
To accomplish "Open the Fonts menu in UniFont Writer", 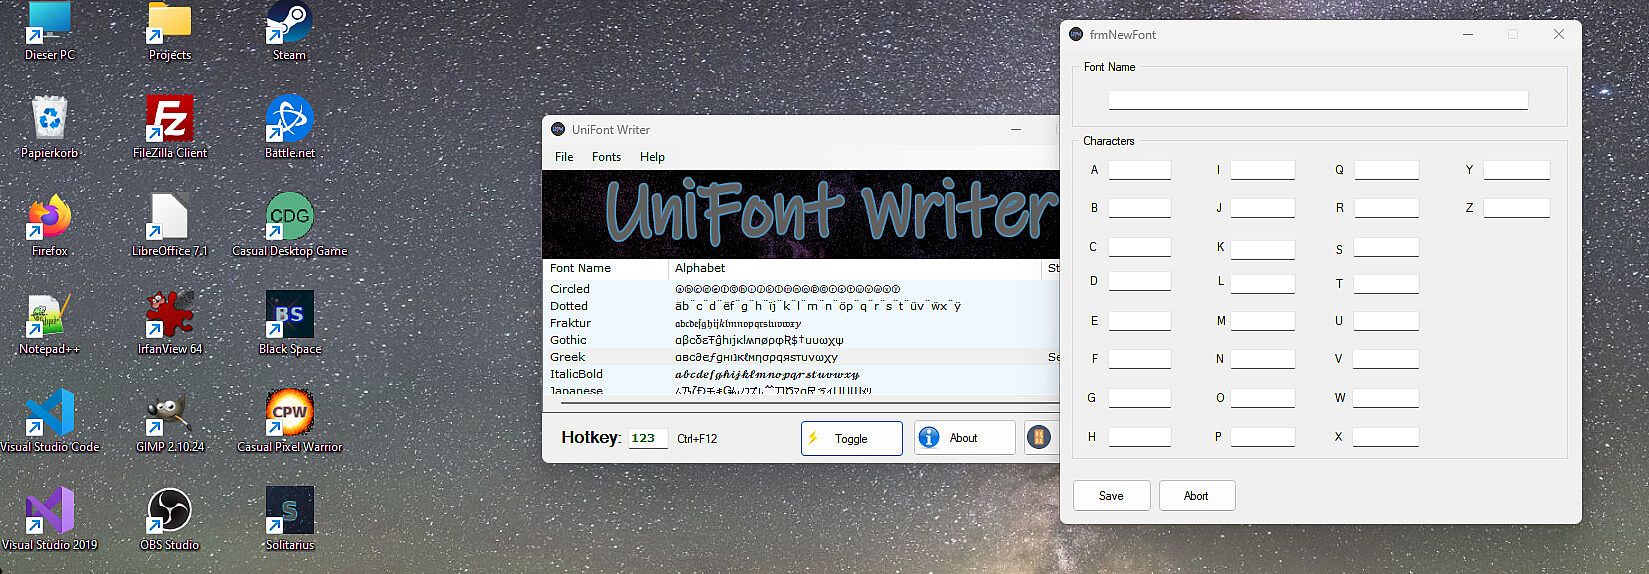I will coord(606,157).
